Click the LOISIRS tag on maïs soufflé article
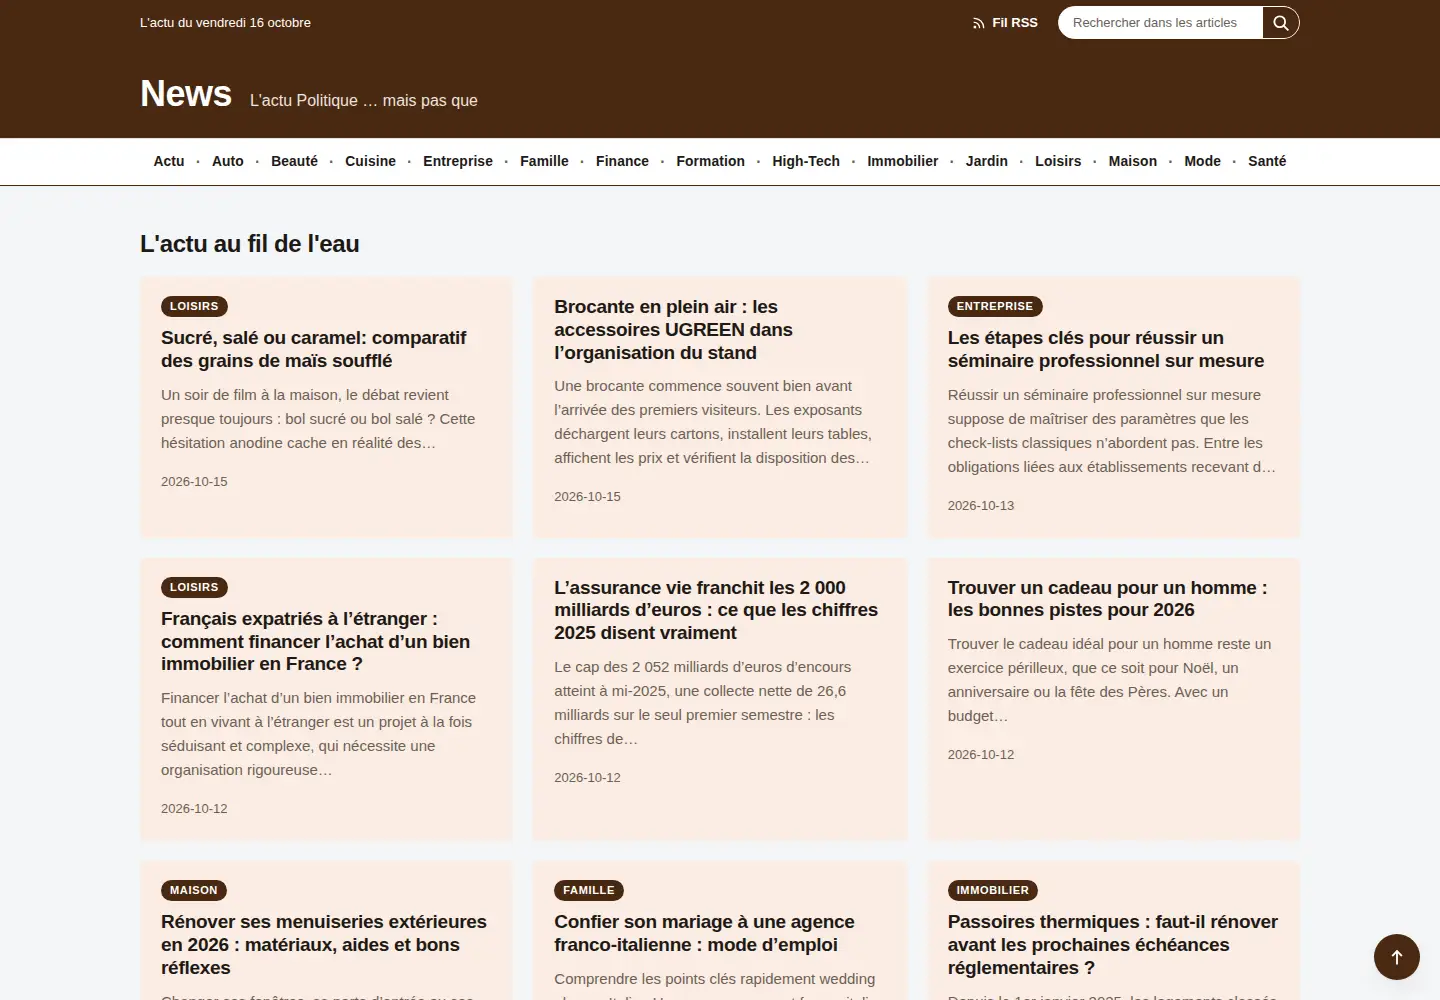The image size is (1440, 1000). pyautogui.click(x=194, y=306)
